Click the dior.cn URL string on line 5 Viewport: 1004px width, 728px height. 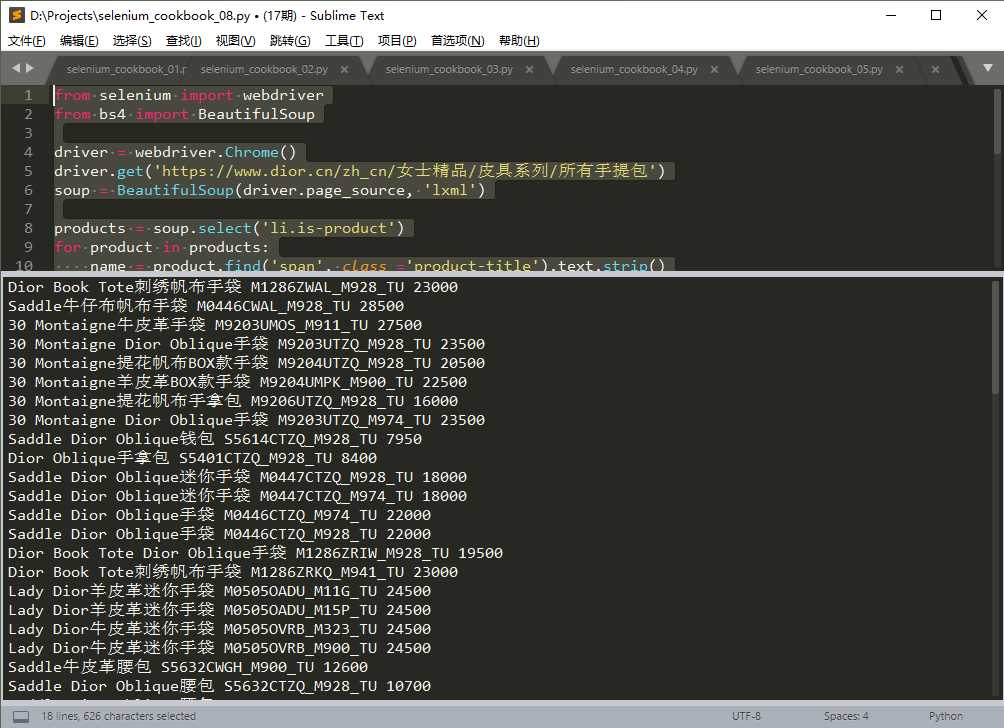pos(406,171)
